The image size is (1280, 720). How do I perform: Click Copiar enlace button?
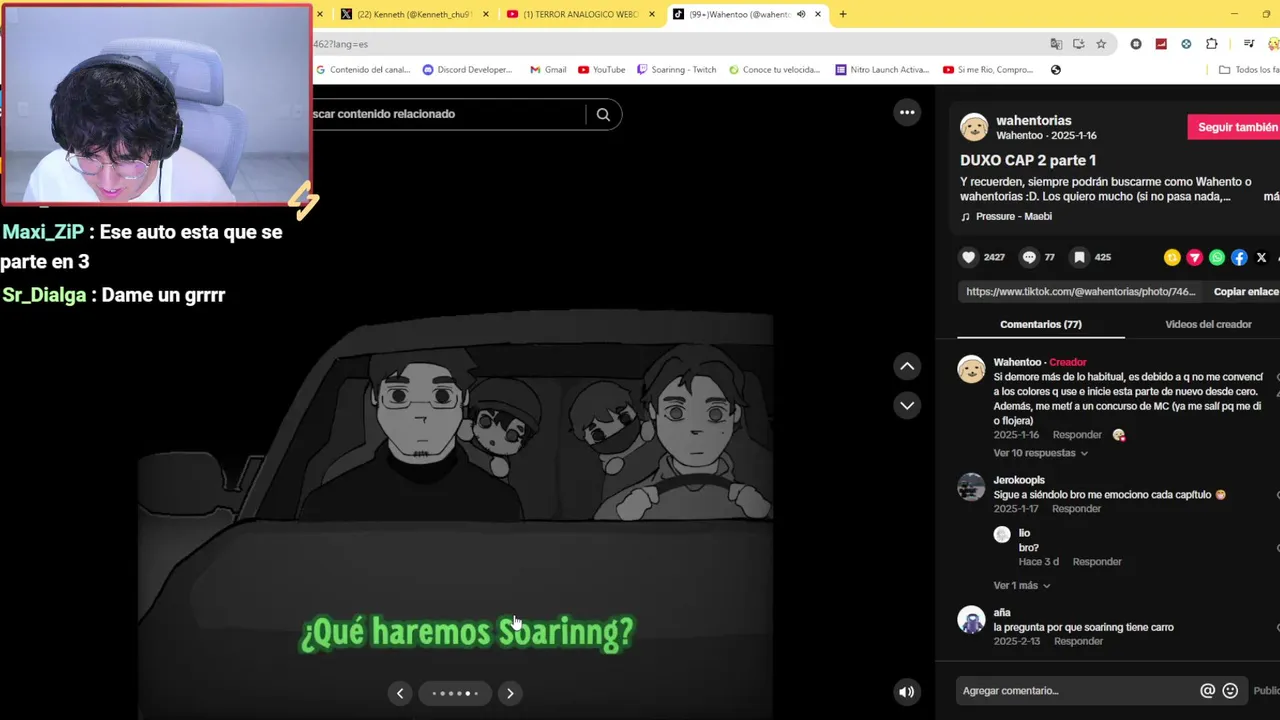(1245, 291)
